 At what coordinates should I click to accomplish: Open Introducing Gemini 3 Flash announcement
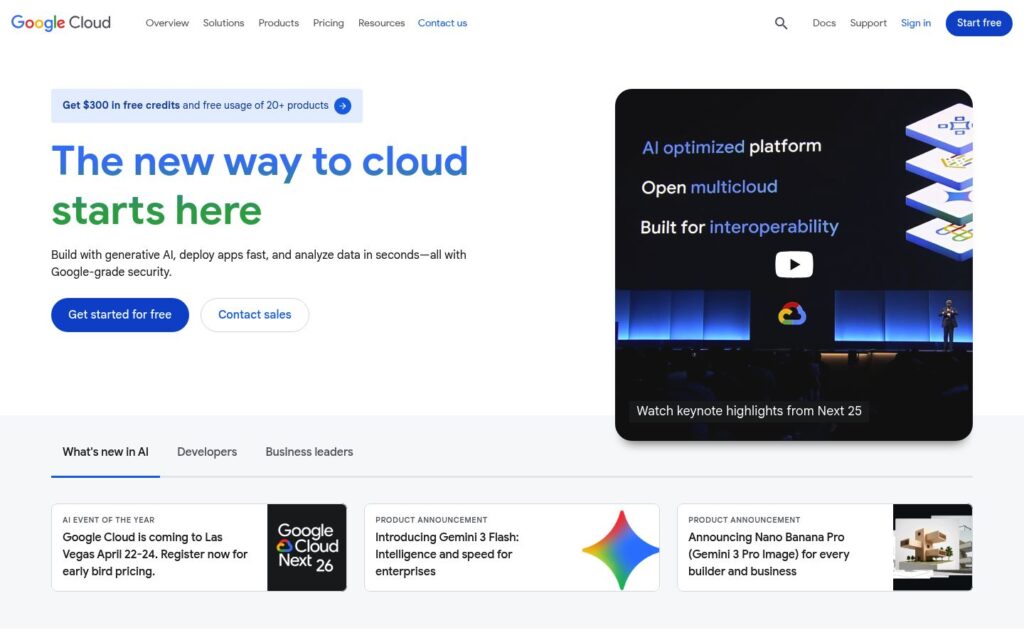pos(512,547)
